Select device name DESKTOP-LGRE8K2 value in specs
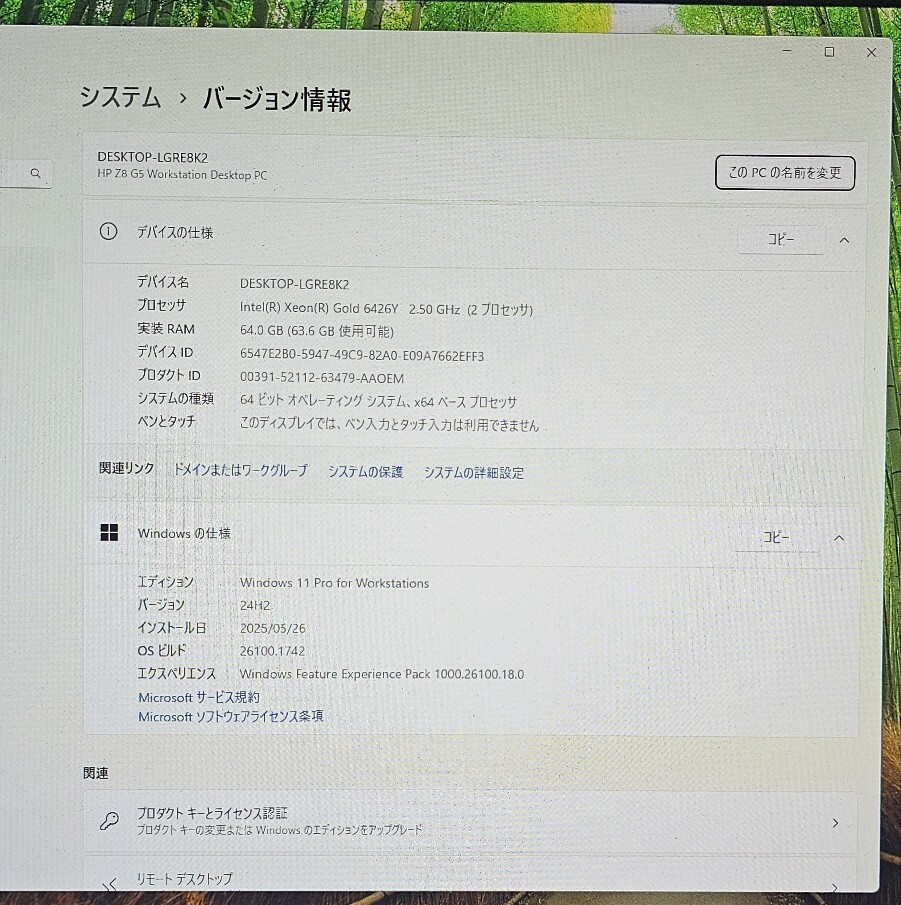Viewport: 901px width, 905px height. tap(294, 284)
